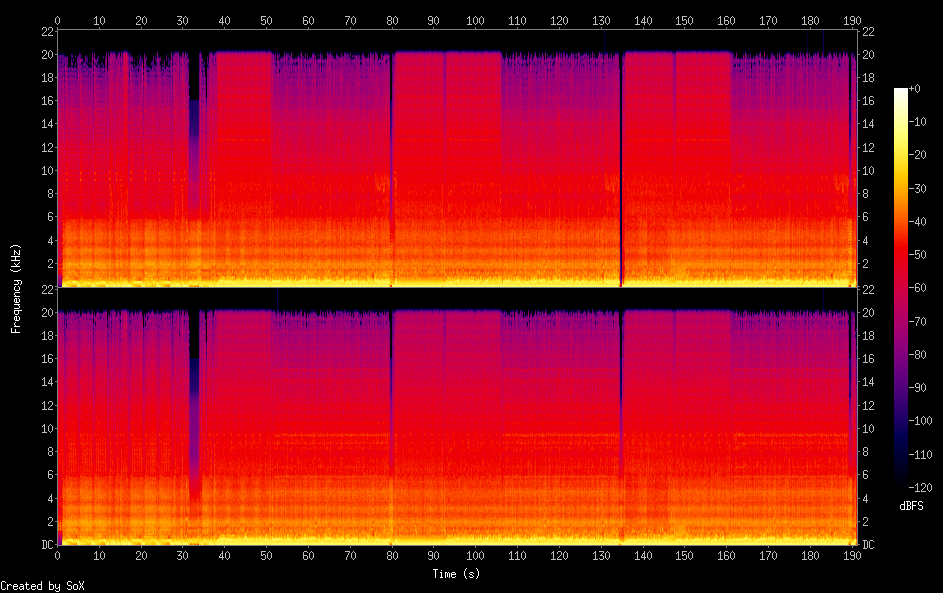This screenshot has width=943, height=593.
Task: Select the 100 mark on bottom time axis
Action: pos(474,556)
